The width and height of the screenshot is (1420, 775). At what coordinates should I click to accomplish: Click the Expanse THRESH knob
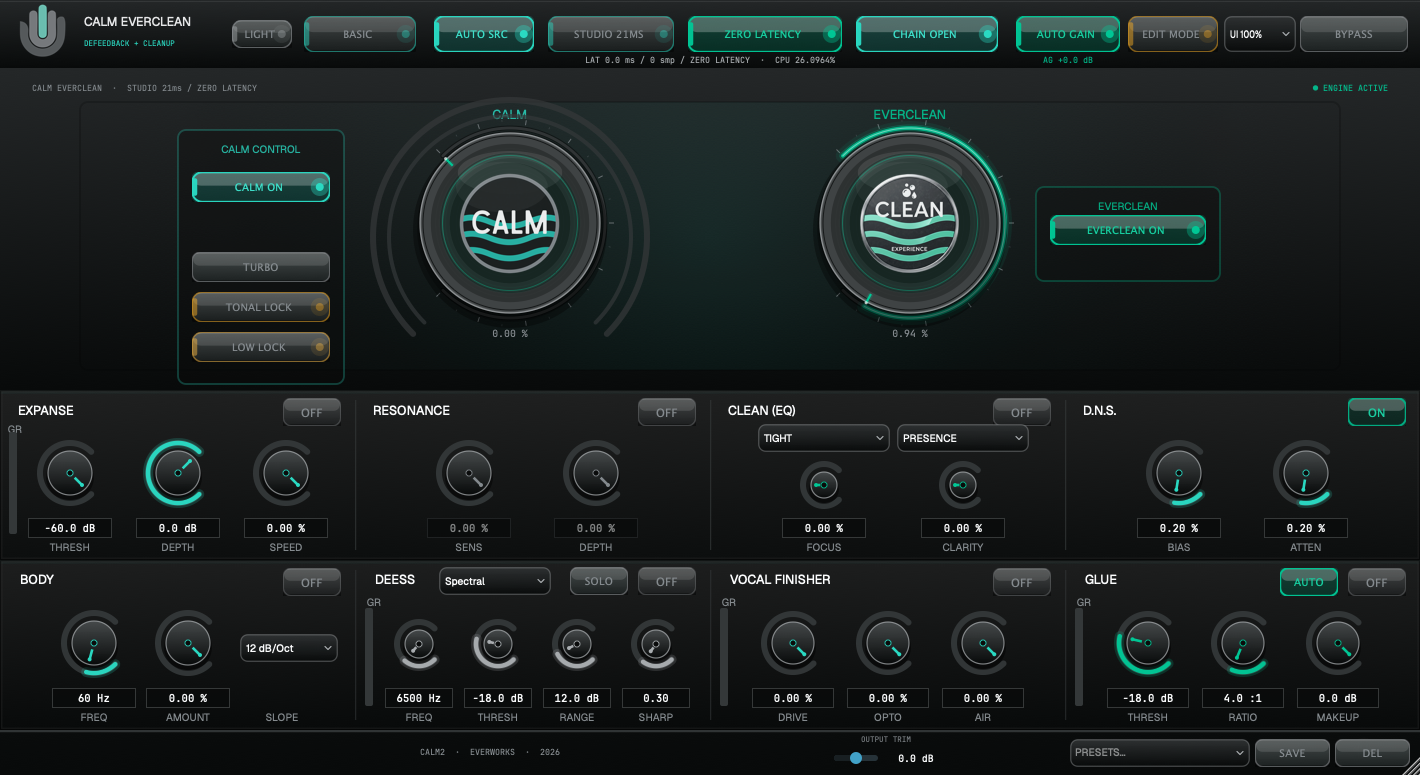click(x=69, y=474)
